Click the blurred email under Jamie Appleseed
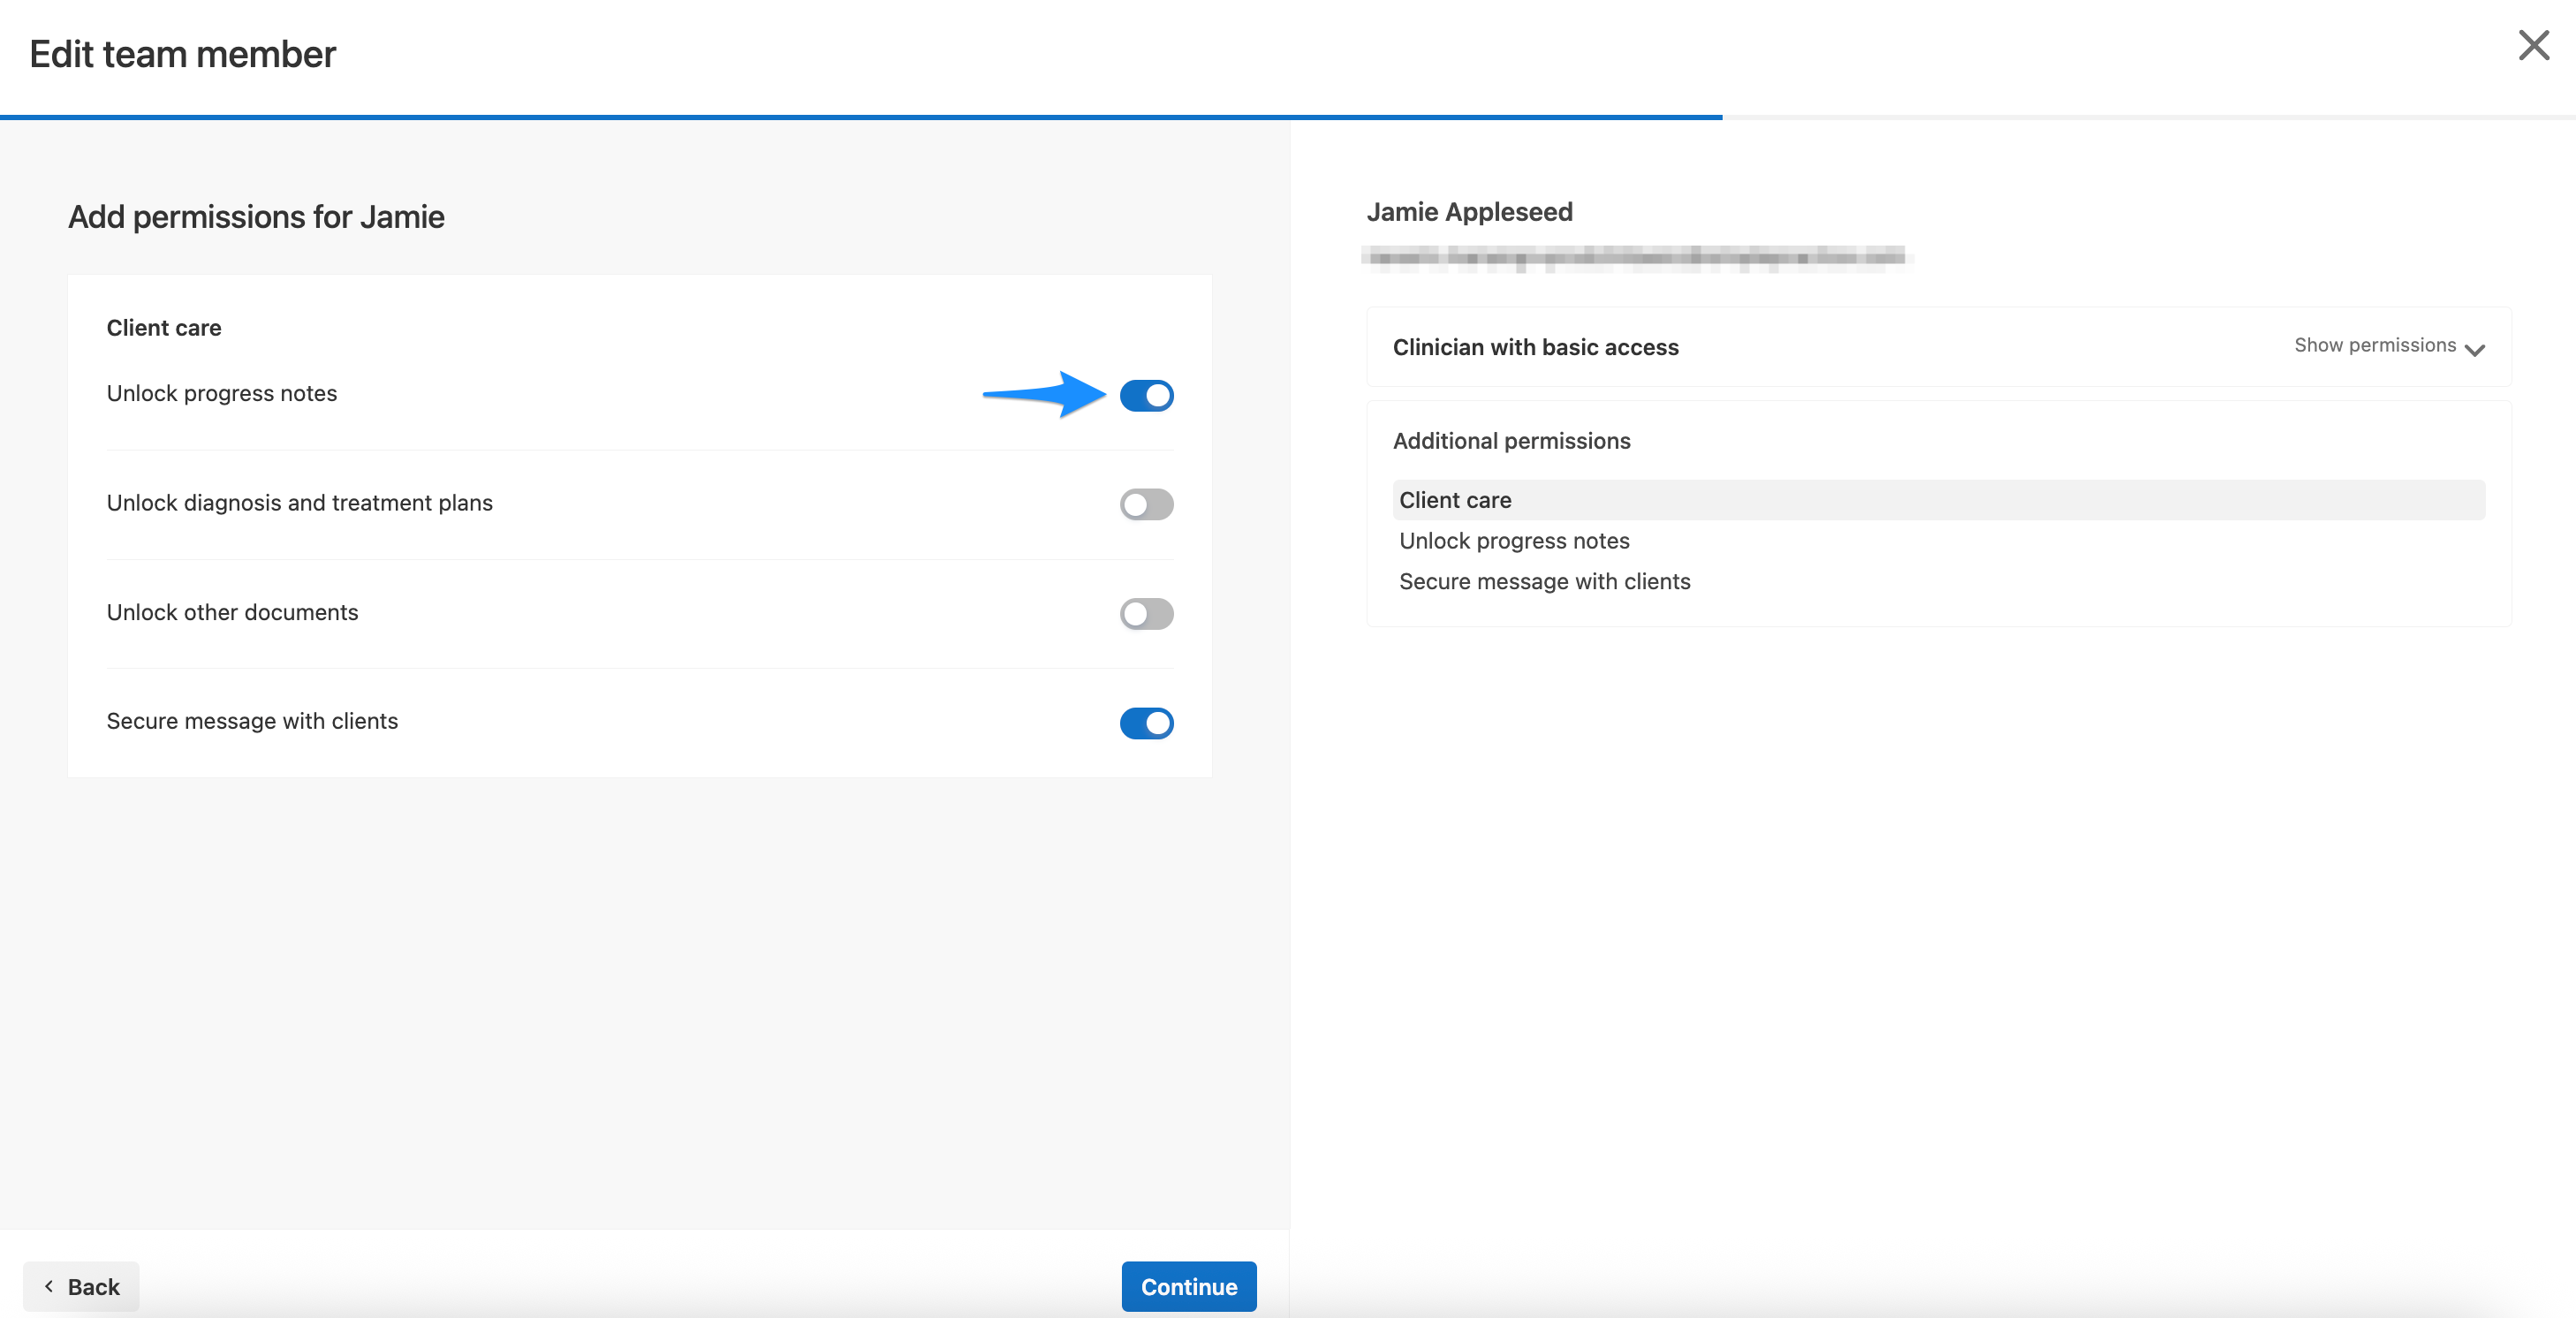This screenshot has height=1318, width=2576. [x=1637, y=258]
